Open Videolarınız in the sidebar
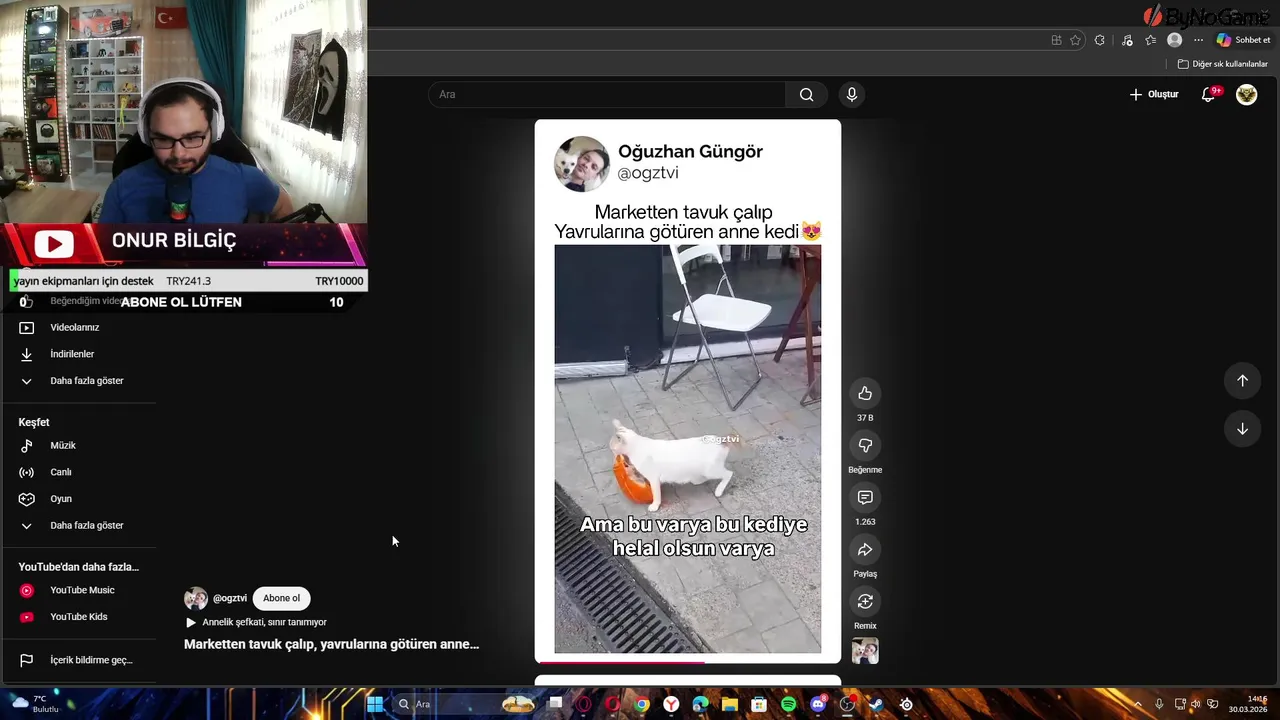 (x=75, y=327)
